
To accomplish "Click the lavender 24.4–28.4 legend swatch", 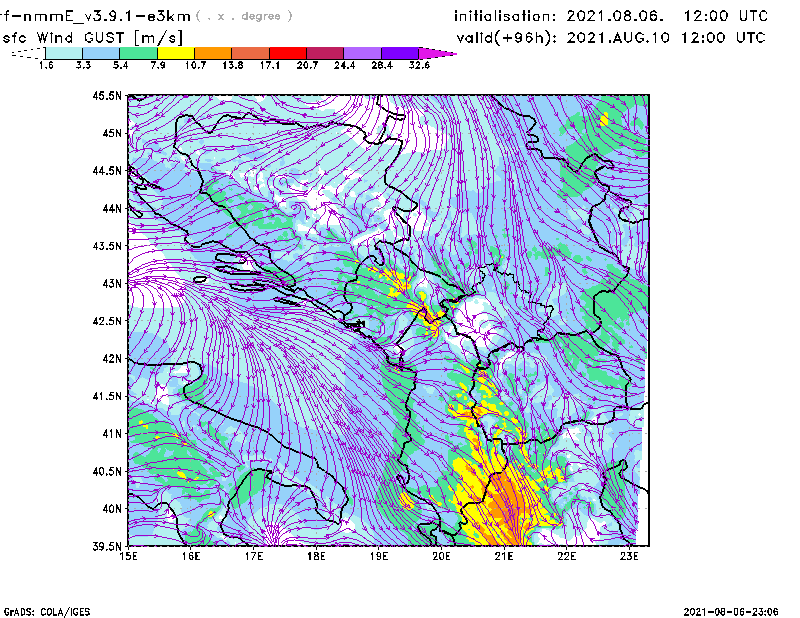I will [363, 53].
